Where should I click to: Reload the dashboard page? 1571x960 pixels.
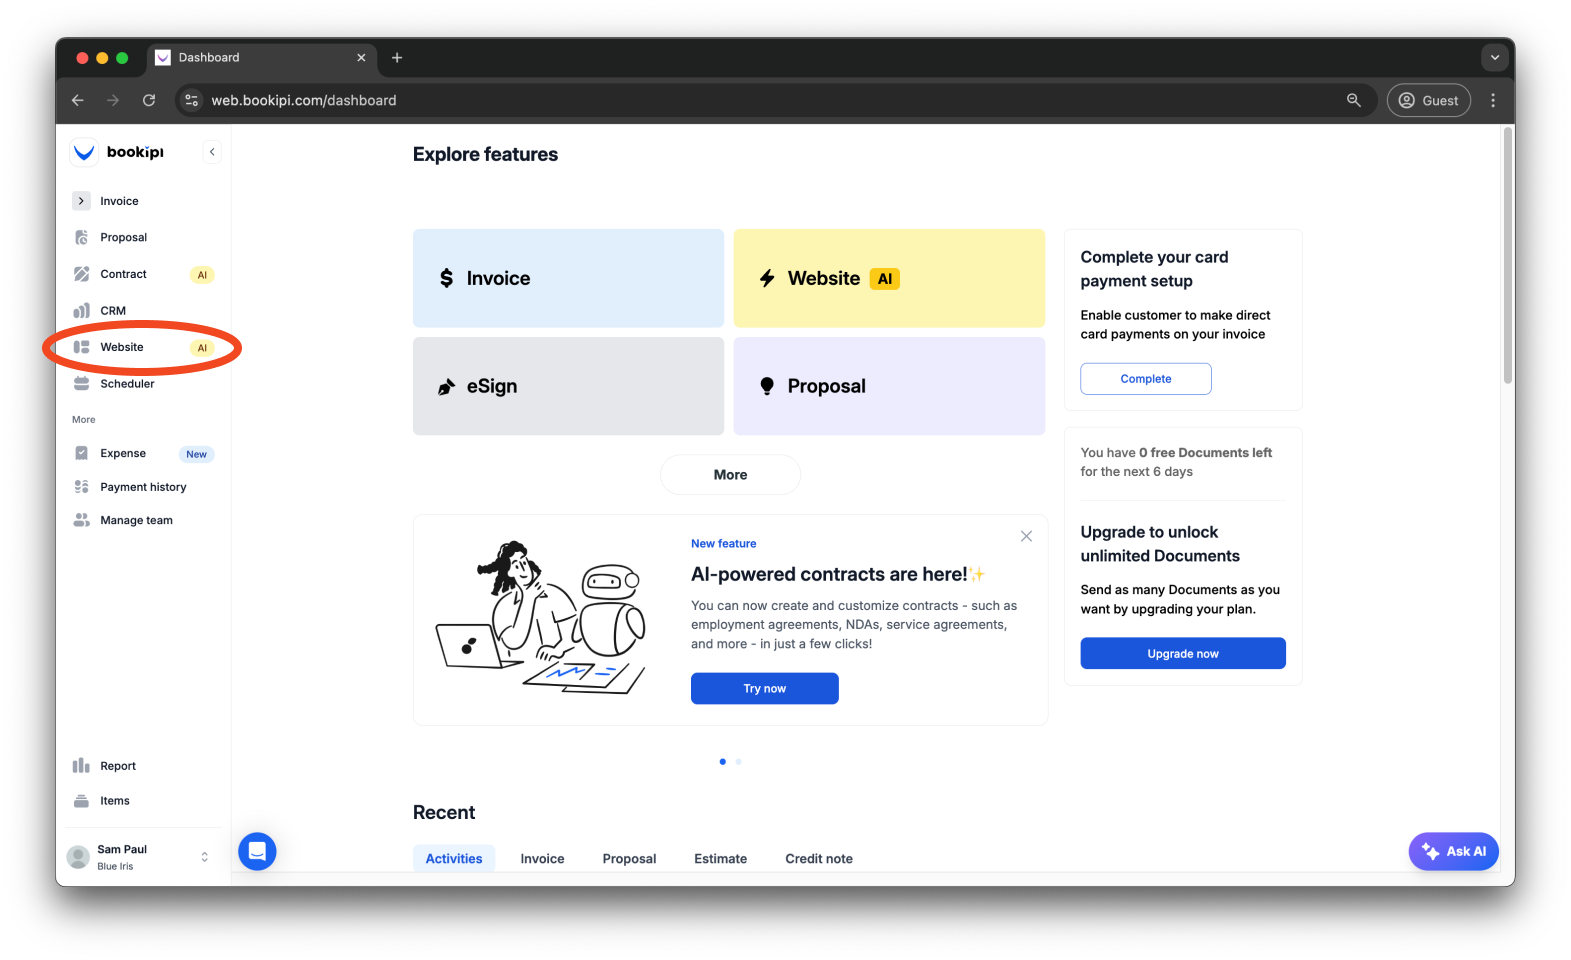(x=149, y=100)
